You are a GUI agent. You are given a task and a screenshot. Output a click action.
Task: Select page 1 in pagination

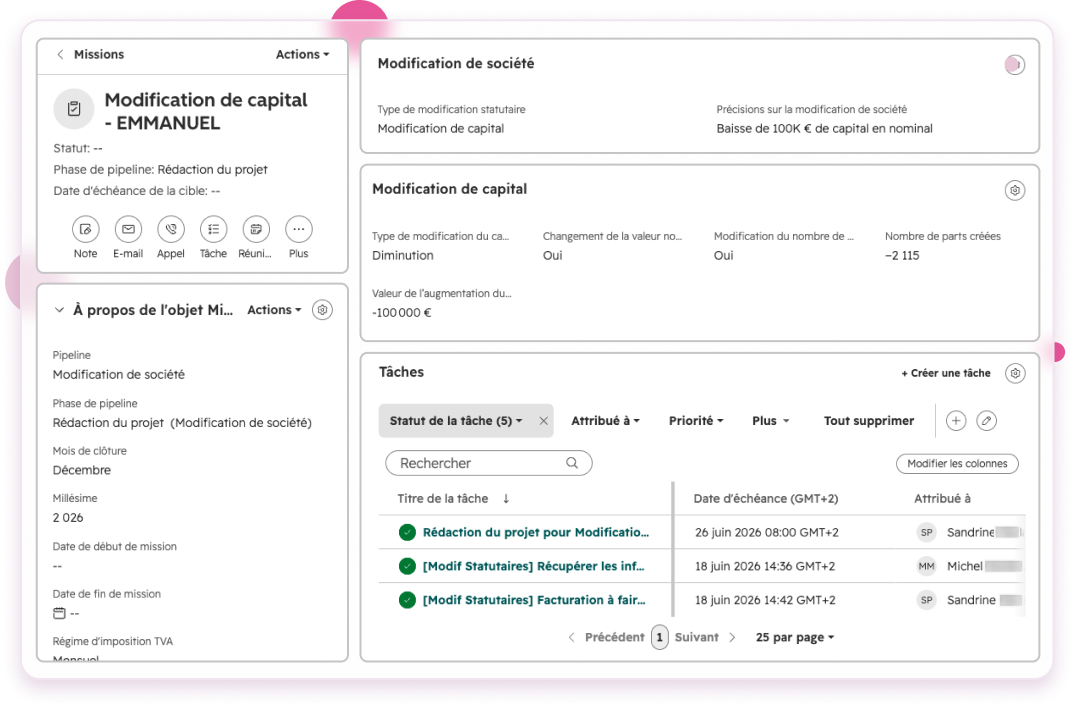pos(660,637)
